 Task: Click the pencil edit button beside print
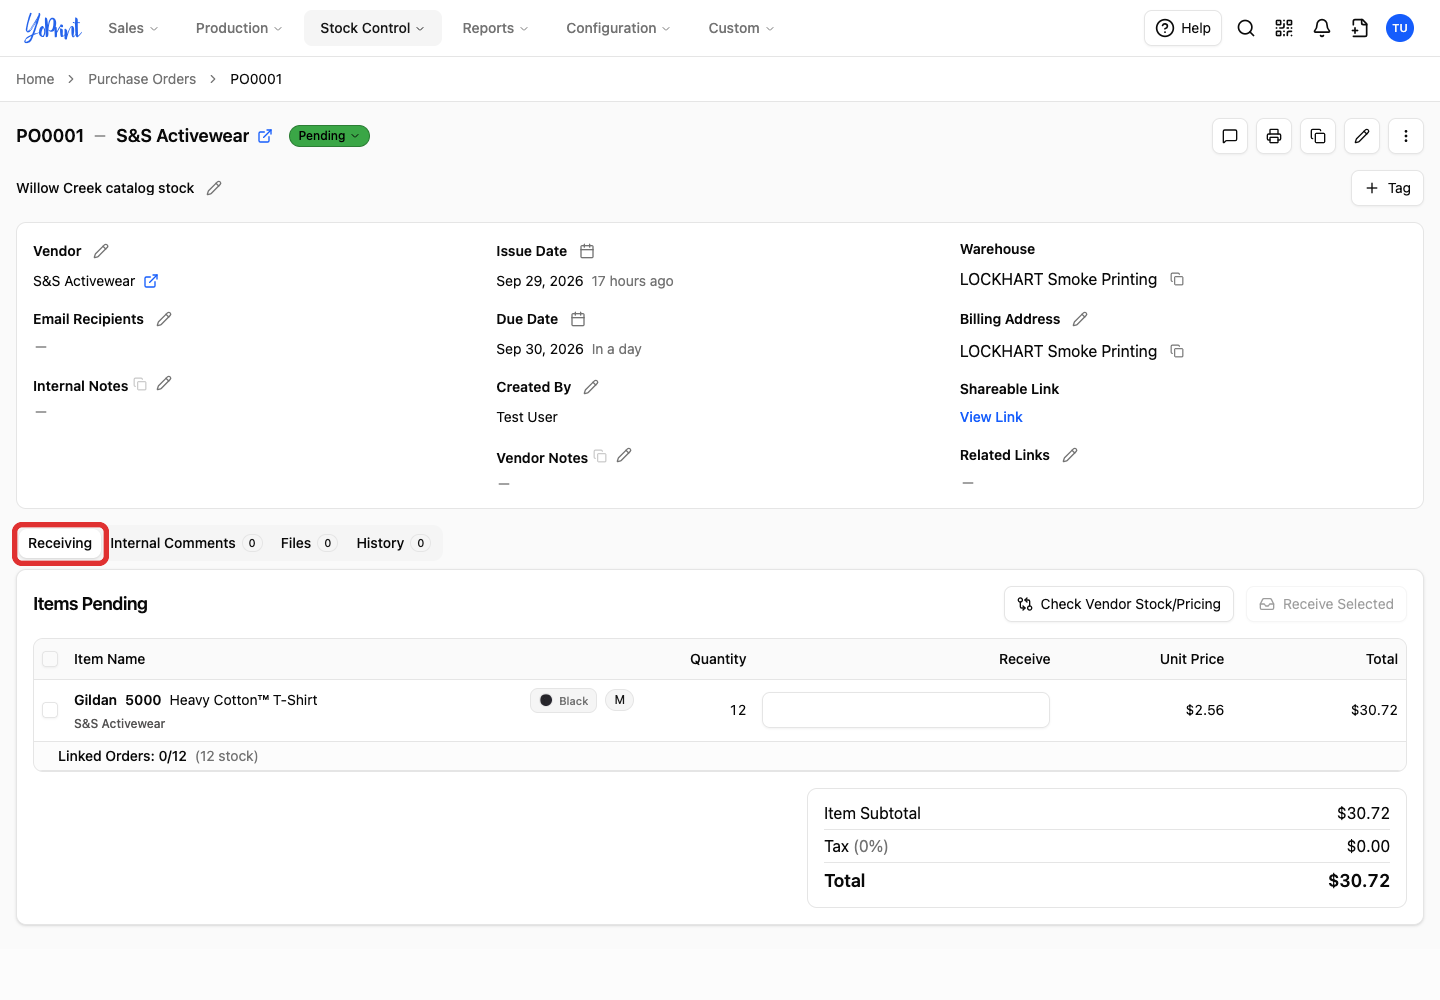tap(1362, 136)
